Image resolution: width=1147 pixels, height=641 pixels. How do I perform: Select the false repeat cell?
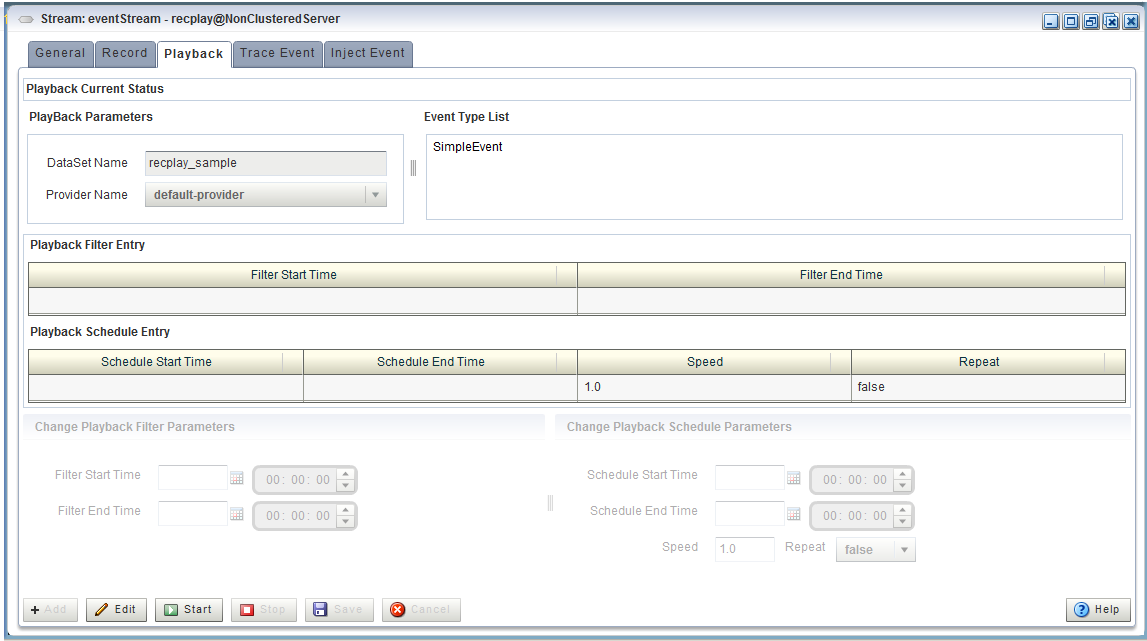988,387
